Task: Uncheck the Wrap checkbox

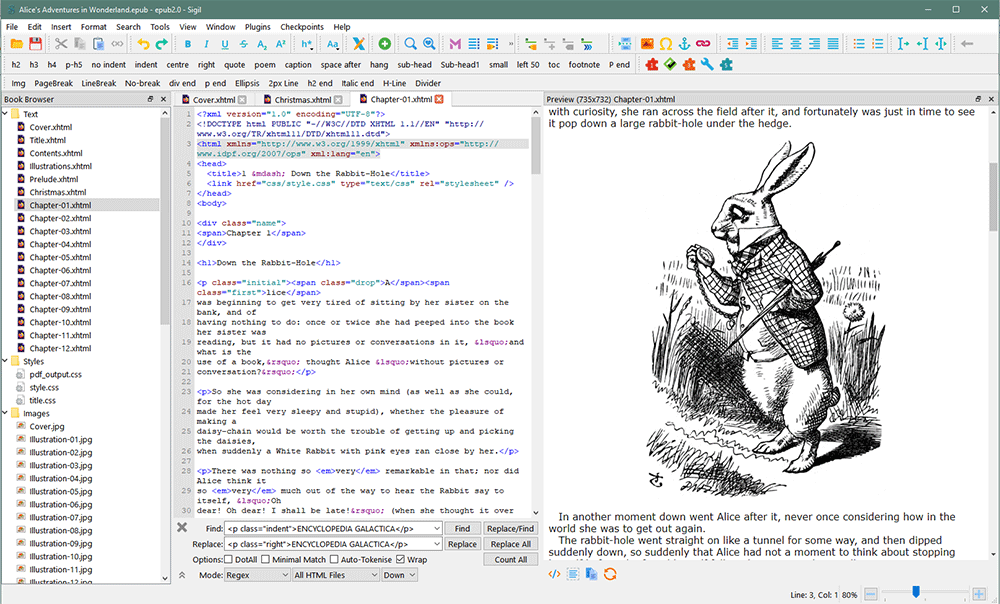Action: coord(401,559)
